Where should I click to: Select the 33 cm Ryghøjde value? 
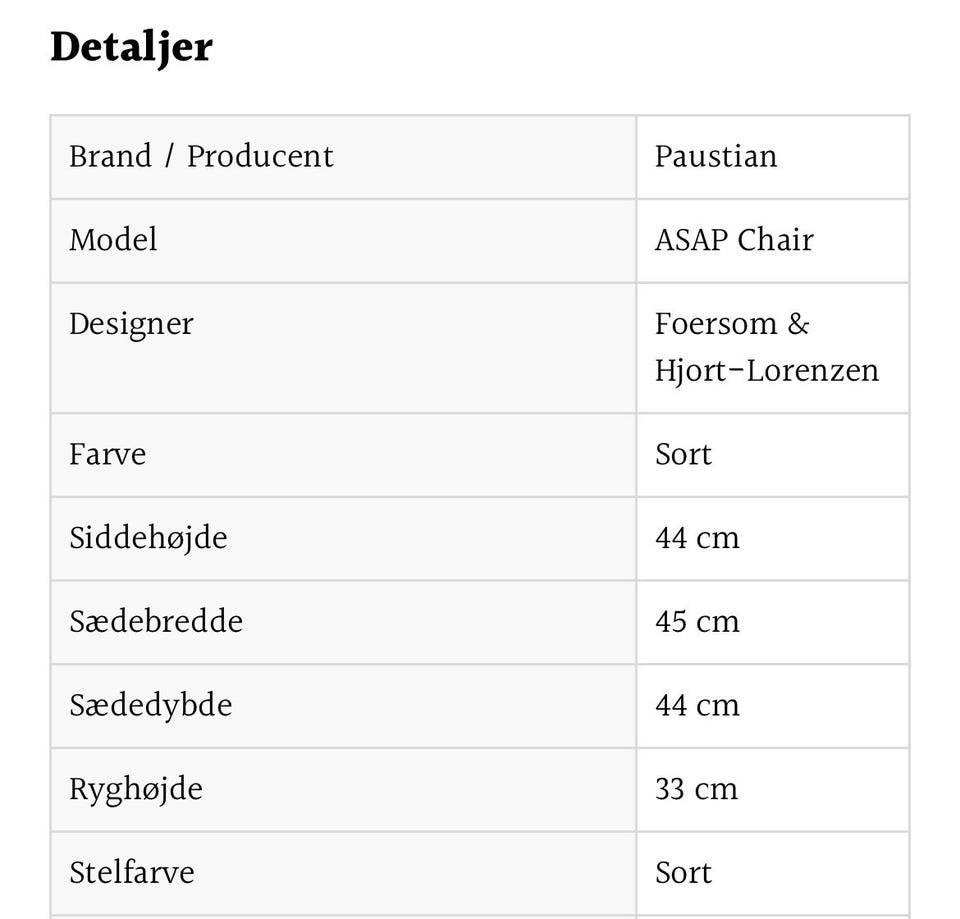coord(696,790)
